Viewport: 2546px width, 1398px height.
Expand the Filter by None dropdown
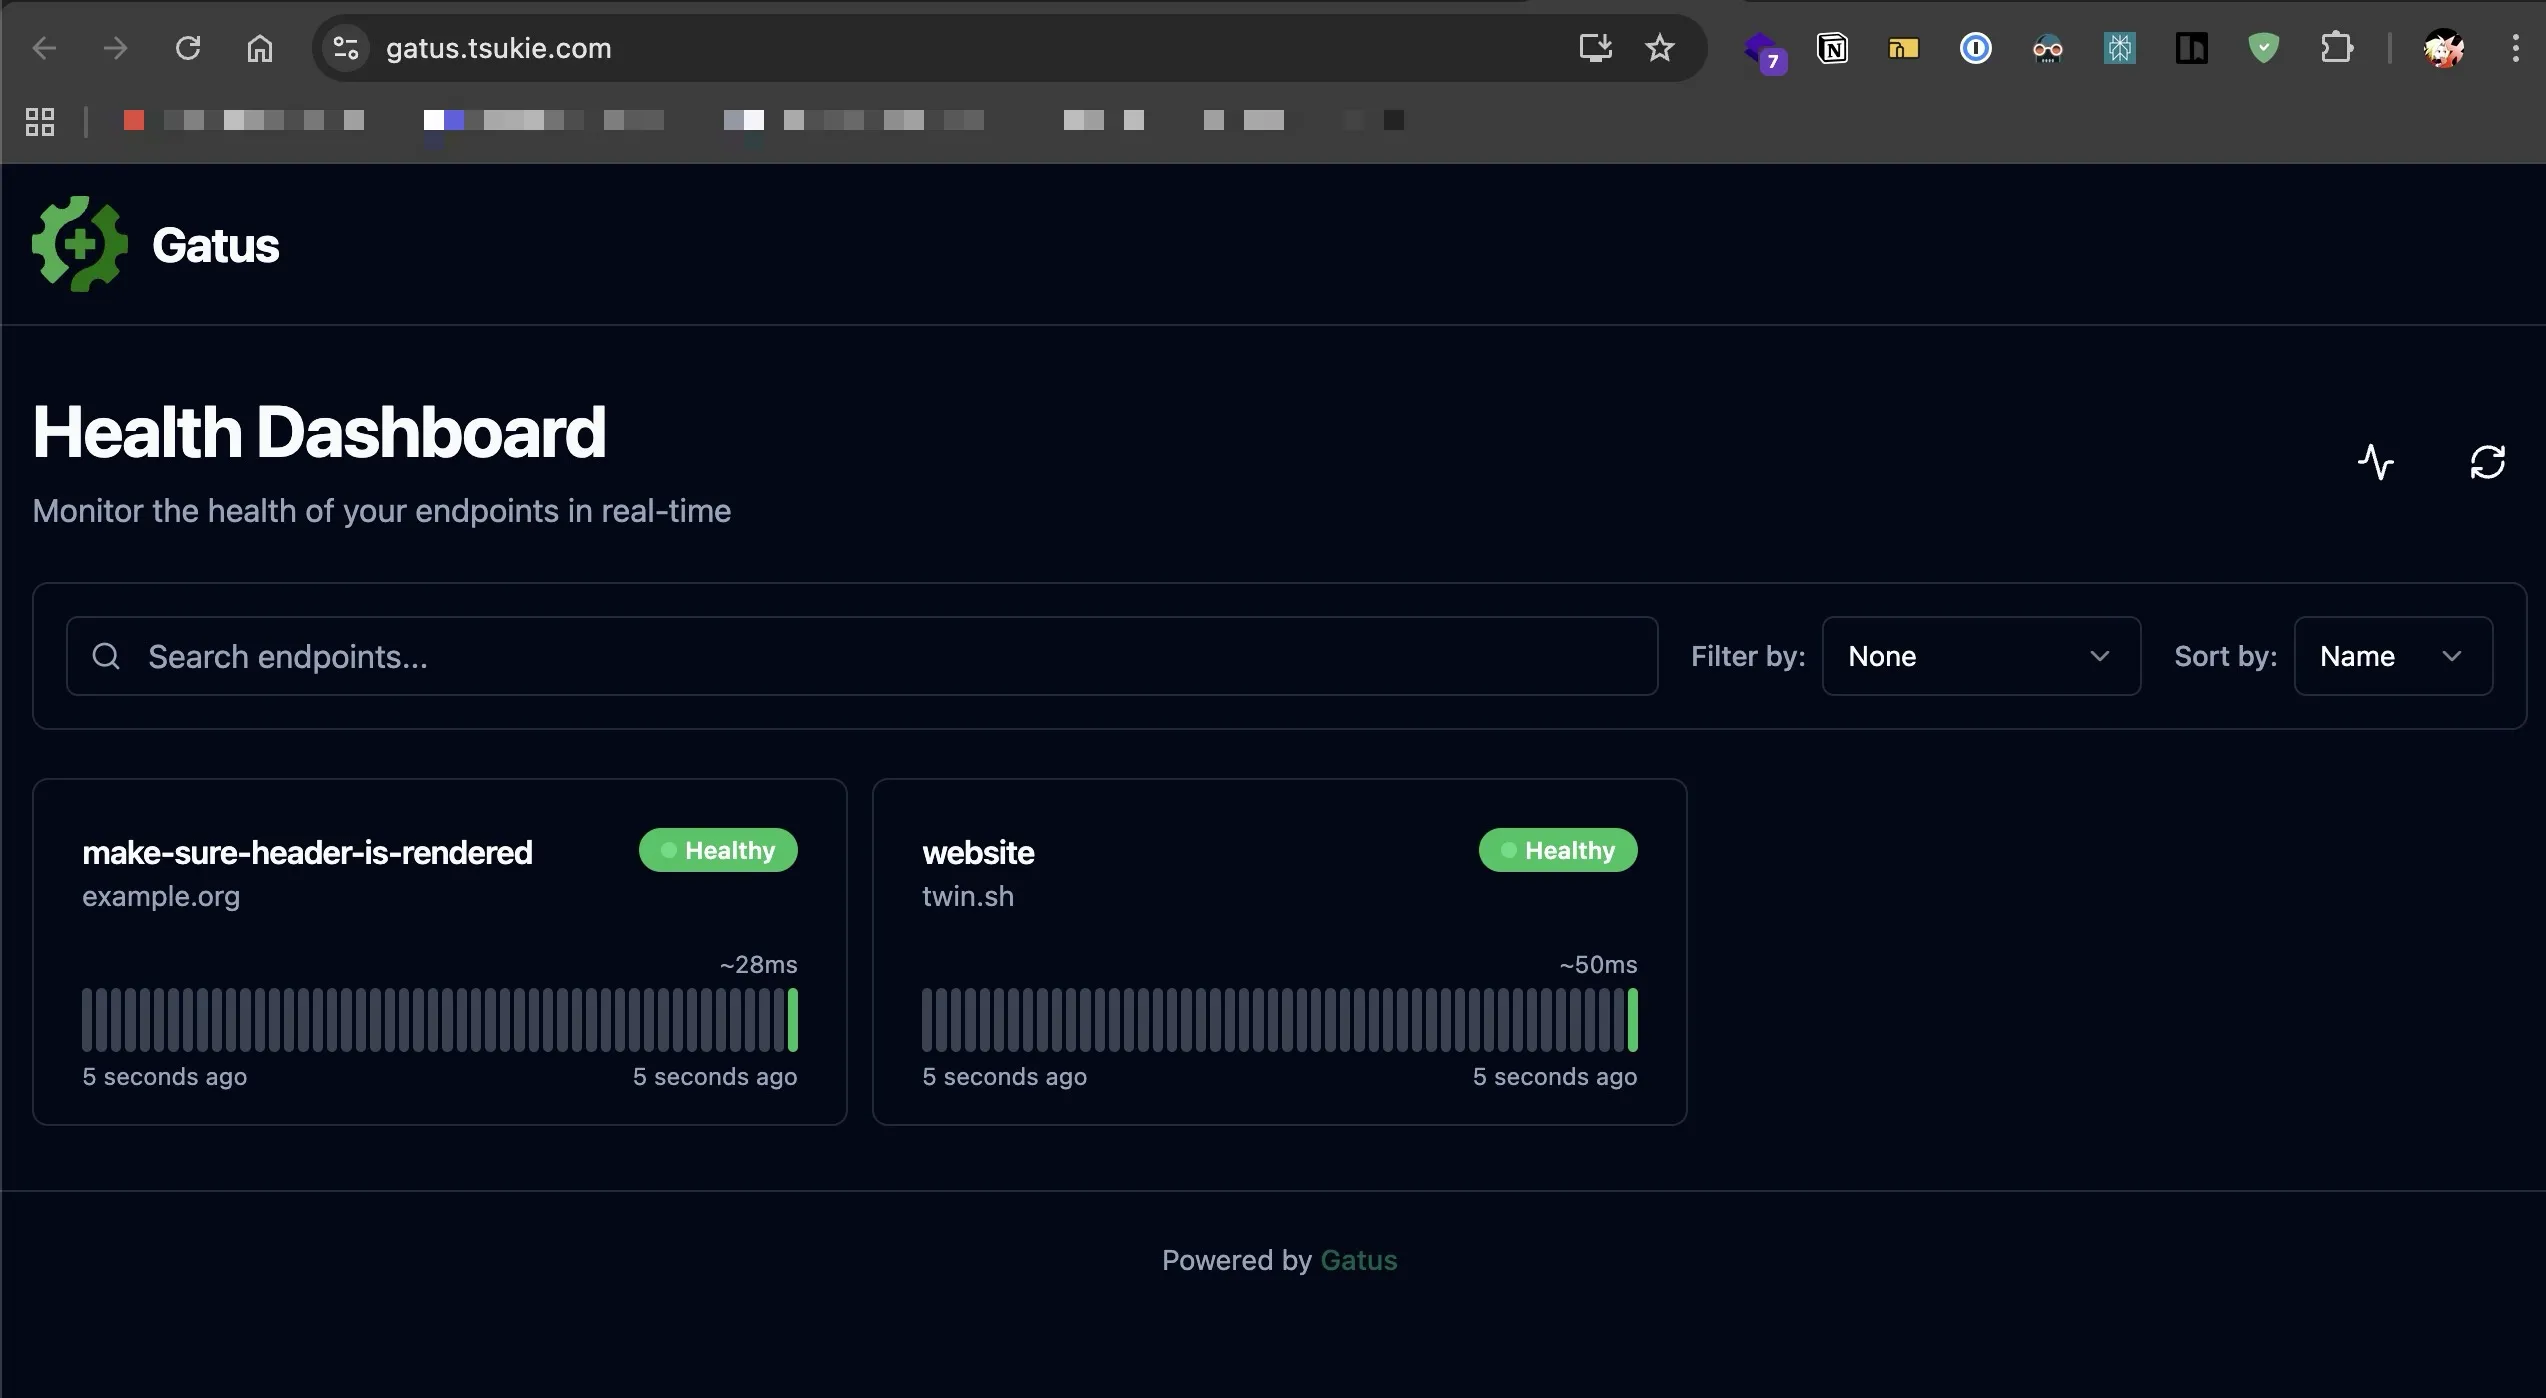(x=1980, y=656)
